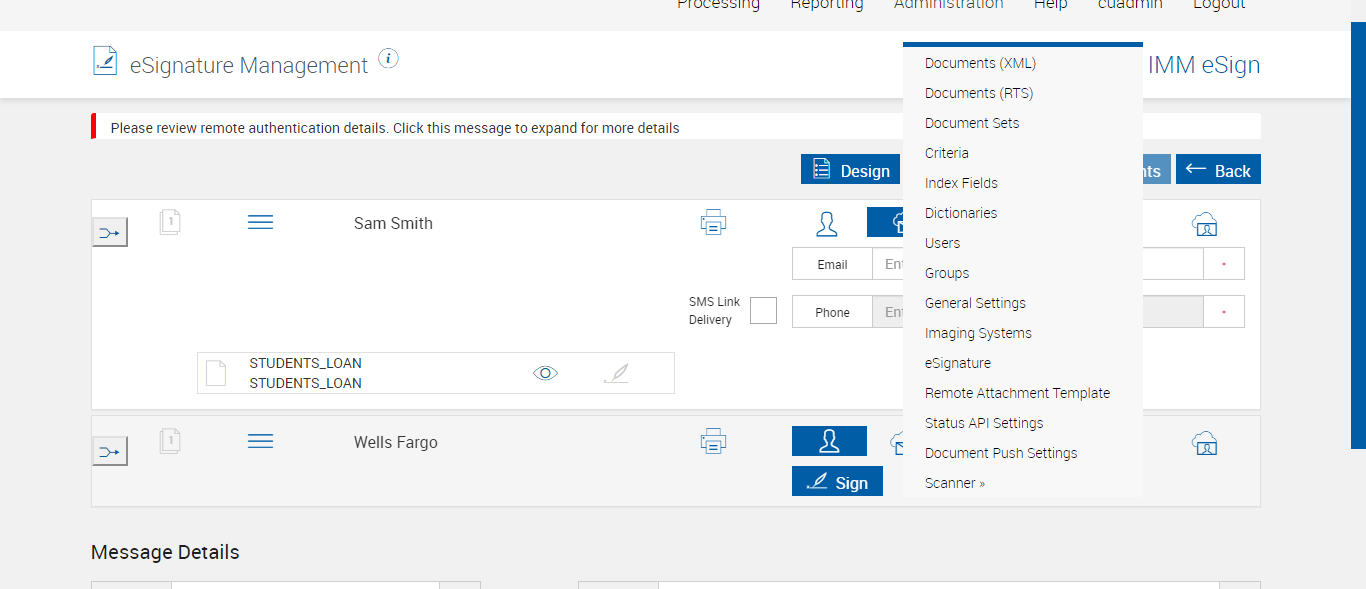Click the printer icon in Wells Fargo row
This screenshot has width=1366, height=589.
coord(713,441)
